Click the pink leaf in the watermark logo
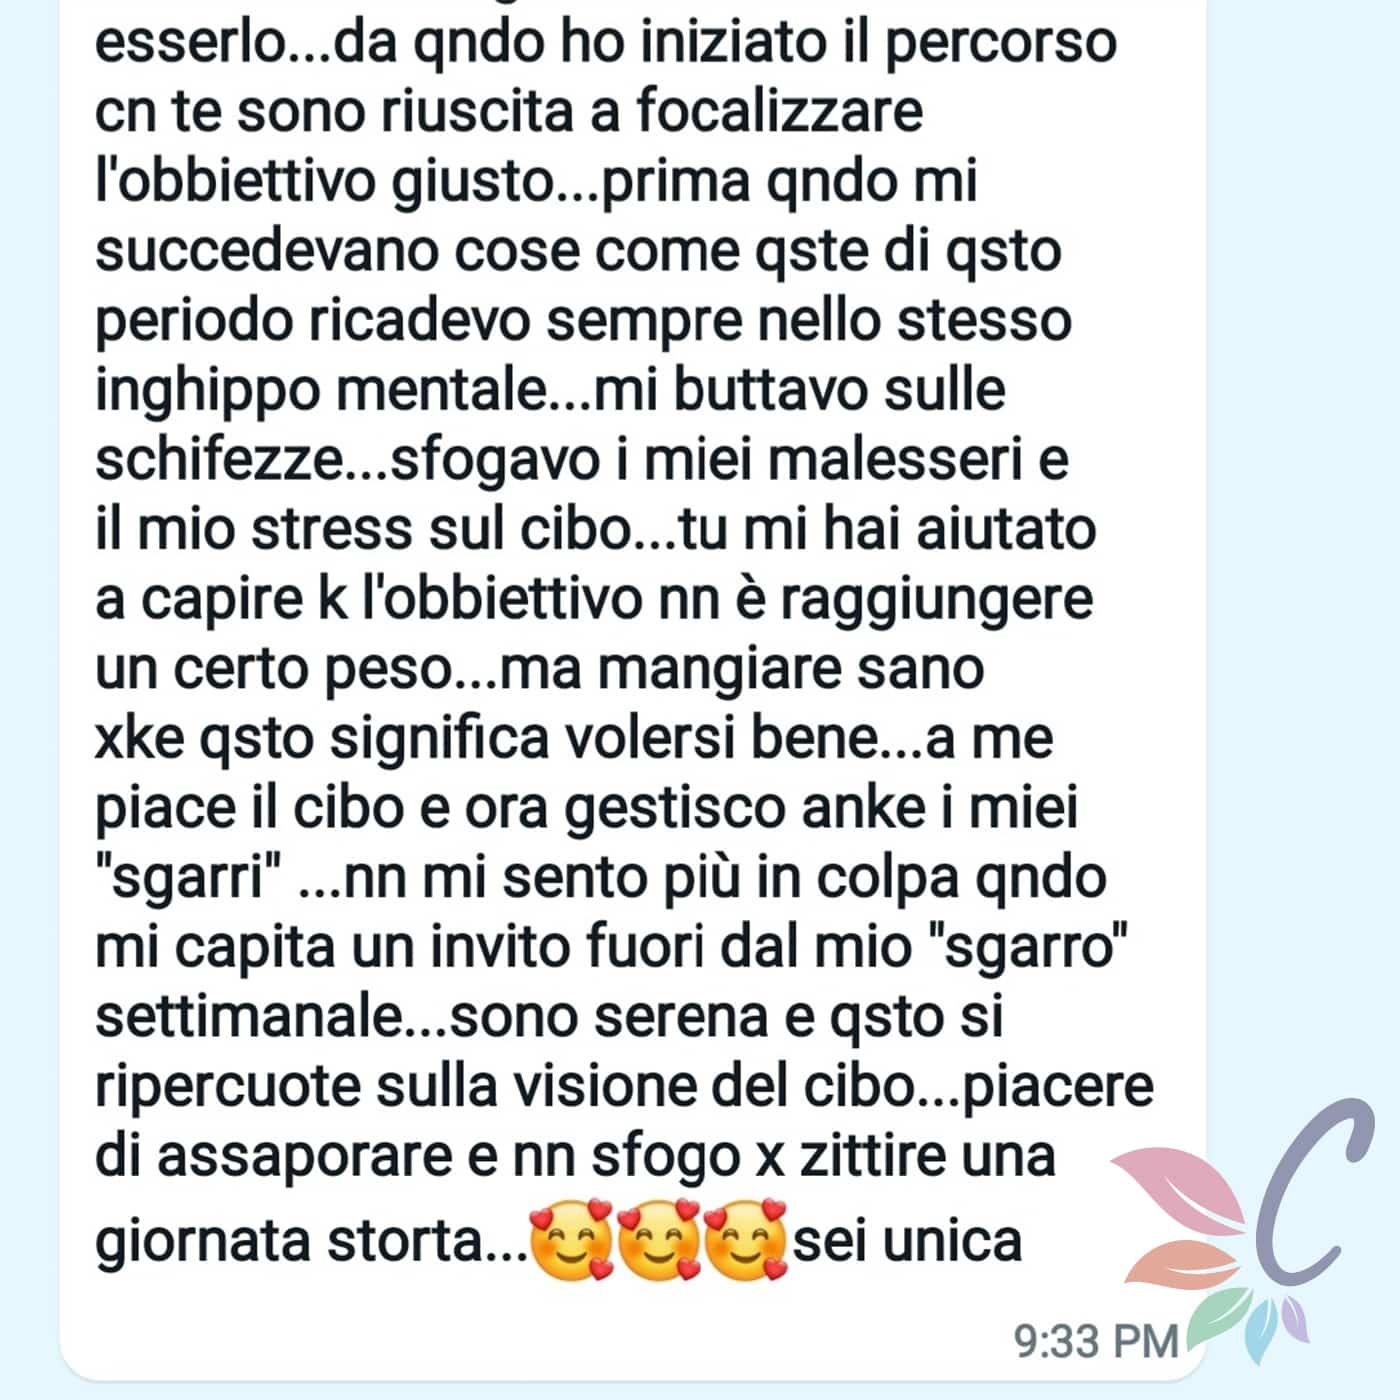 (x=1180, y=1192)
